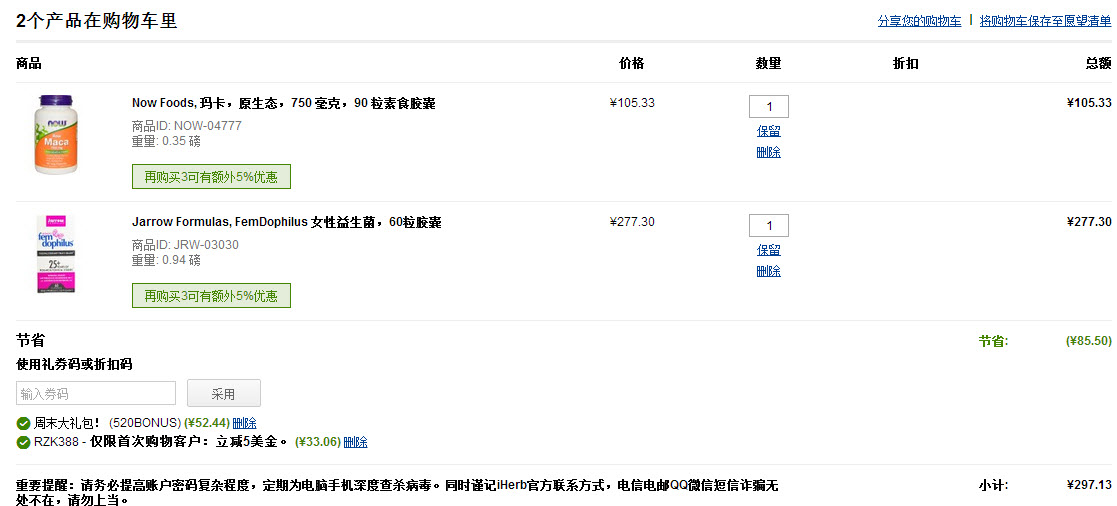1117x506 pixels.
Task: Focus quantity field for Jarrow FemDophilus
Action: [x=769, y=226]
